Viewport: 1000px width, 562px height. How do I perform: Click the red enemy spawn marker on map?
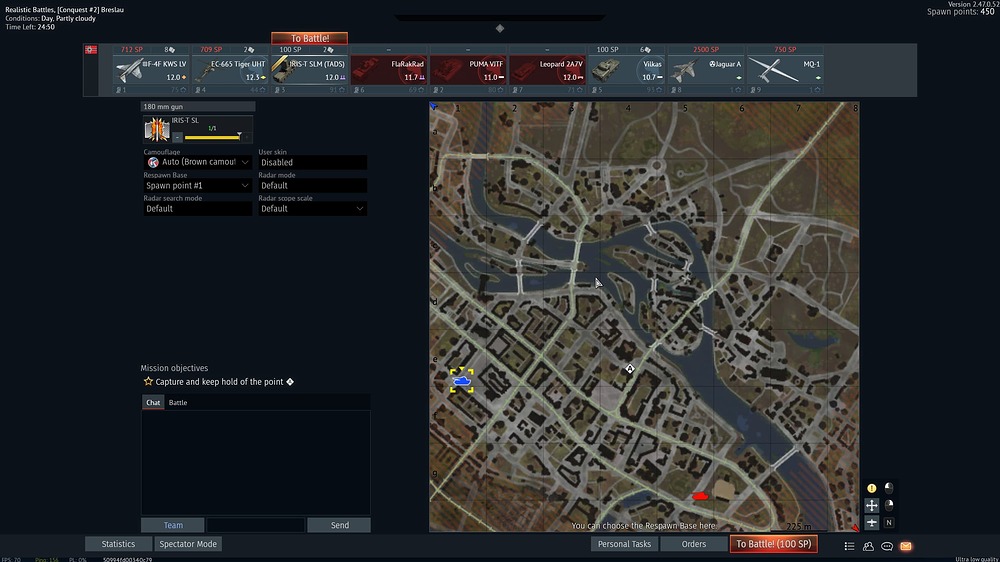pyautogui.click(x=700, y=496)
